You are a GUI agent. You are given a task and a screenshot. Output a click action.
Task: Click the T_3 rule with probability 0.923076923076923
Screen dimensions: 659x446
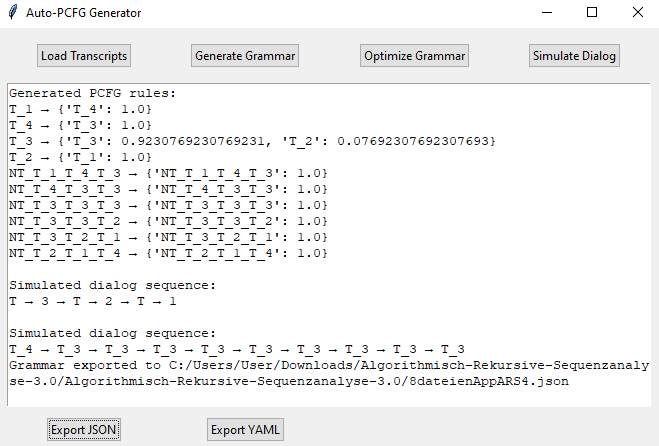coord(250,141)
